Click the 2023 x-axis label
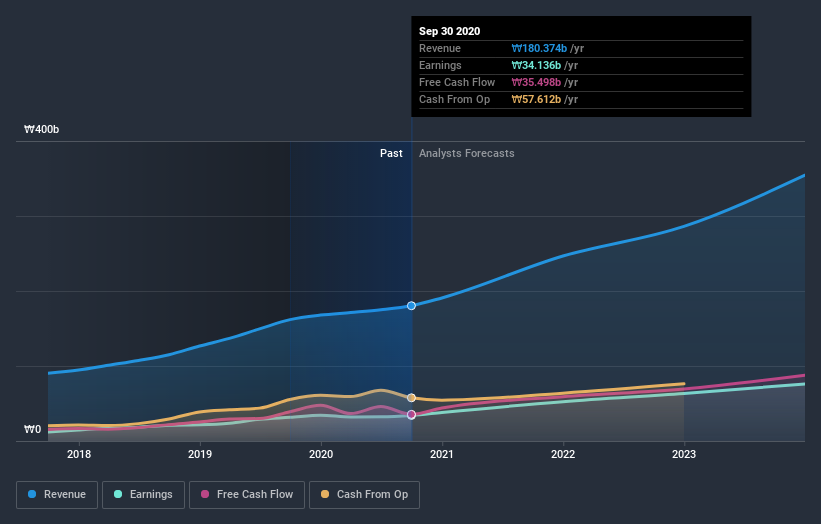 684,454
